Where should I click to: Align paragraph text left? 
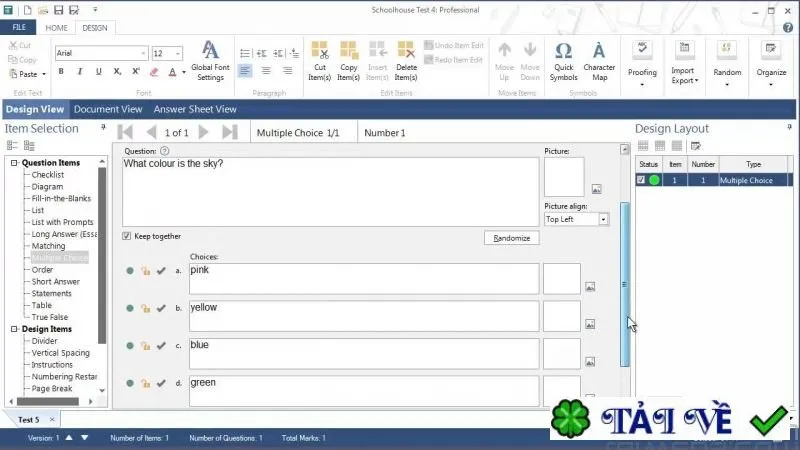(245, 70)
